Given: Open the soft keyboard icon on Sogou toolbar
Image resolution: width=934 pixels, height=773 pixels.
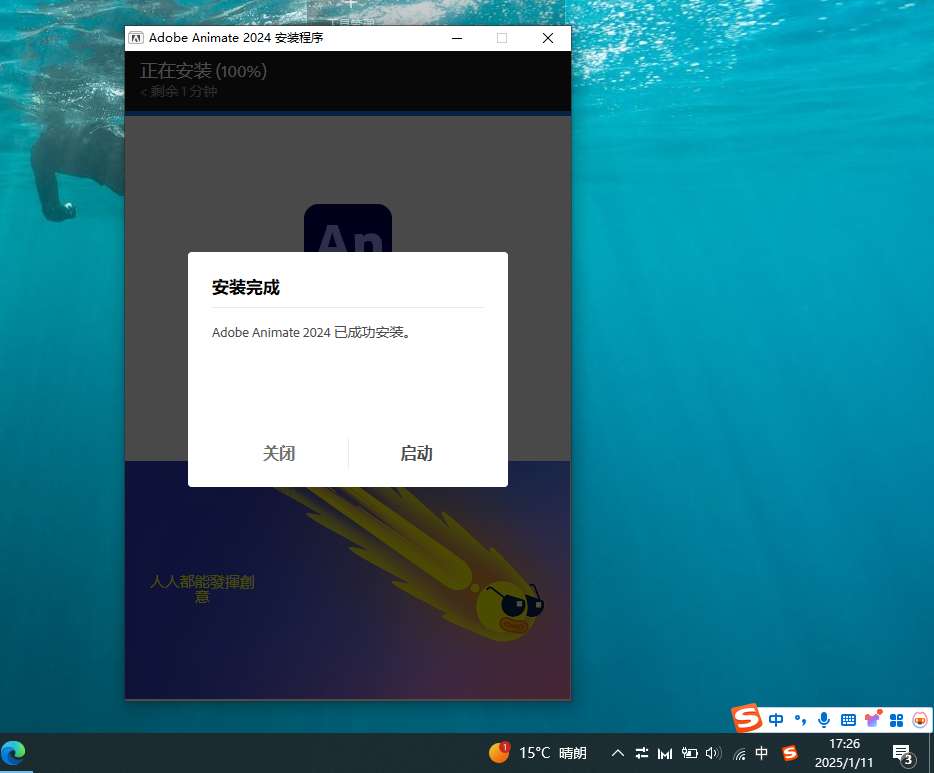Looking at the screenshot, I should coord(848,720).
